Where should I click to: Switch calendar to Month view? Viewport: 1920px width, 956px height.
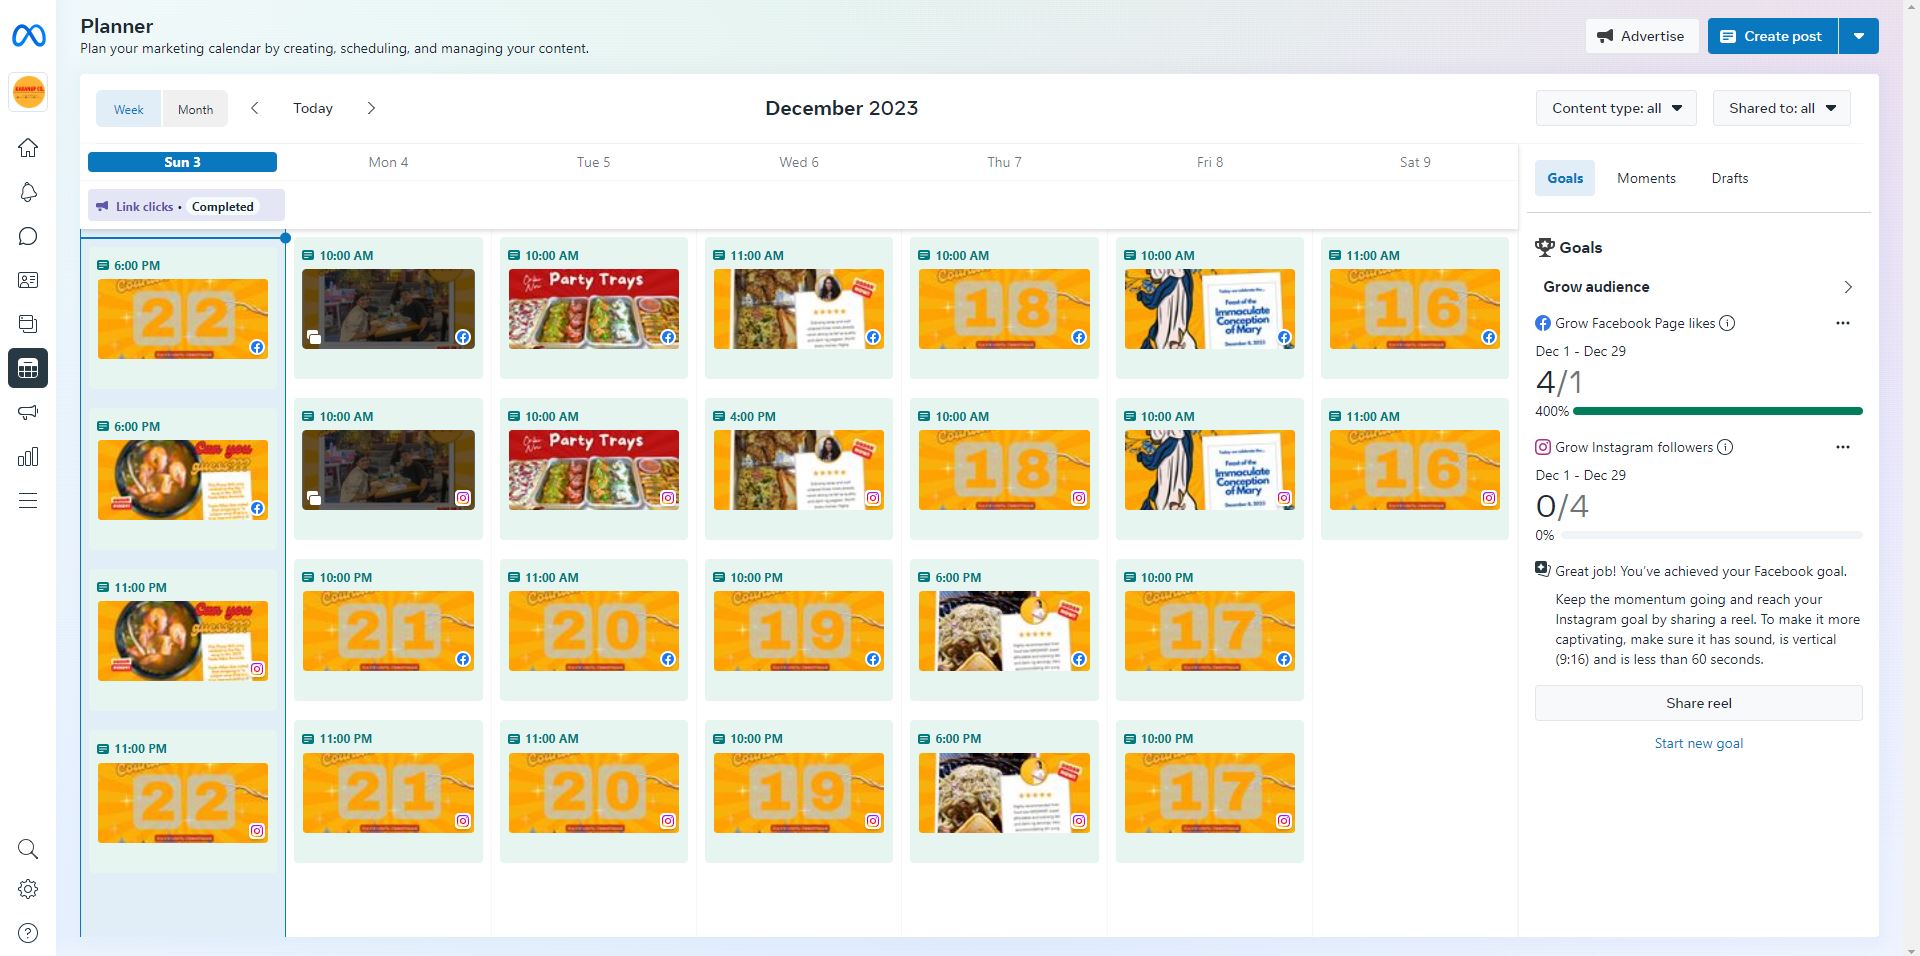click(195, 109)
